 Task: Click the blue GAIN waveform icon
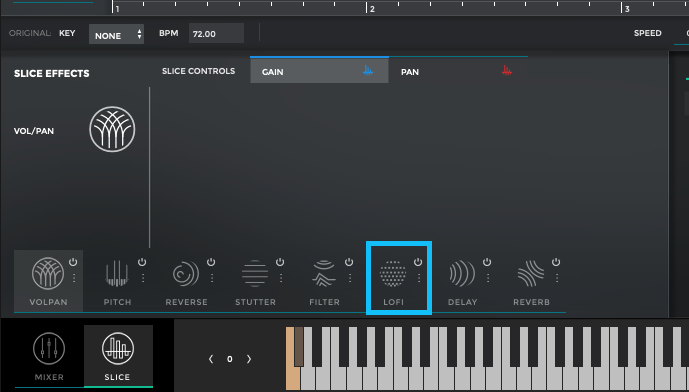click(368, 70)
